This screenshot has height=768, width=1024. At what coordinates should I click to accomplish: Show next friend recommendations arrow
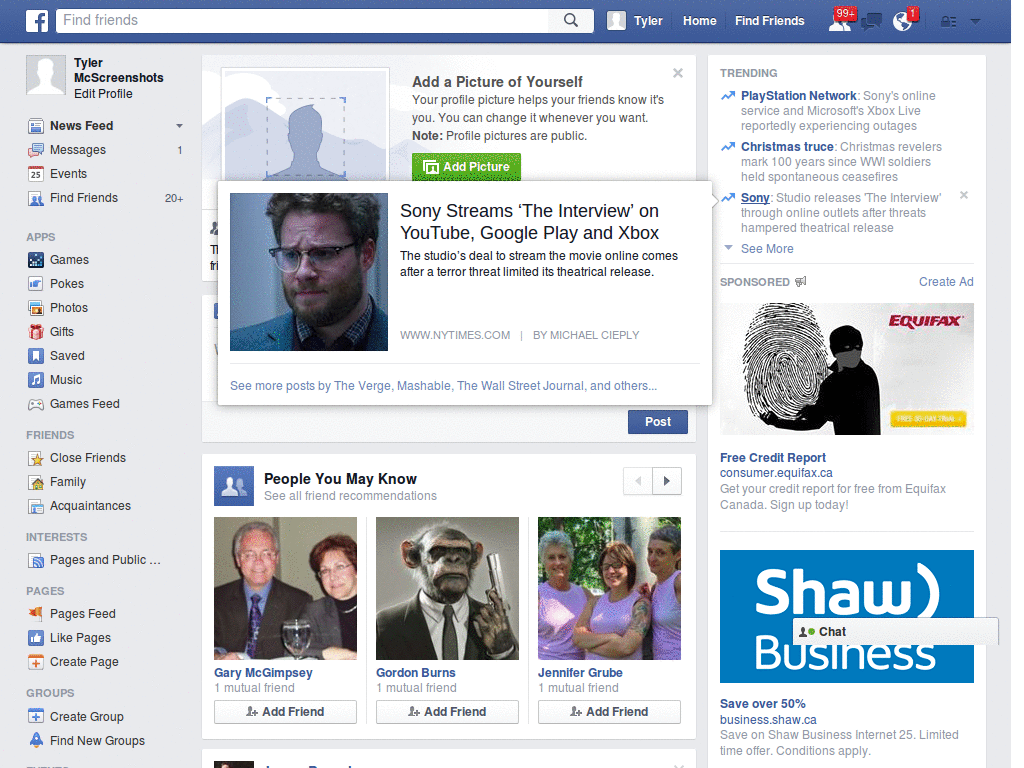pyautogui.click(x=667, y=481)
